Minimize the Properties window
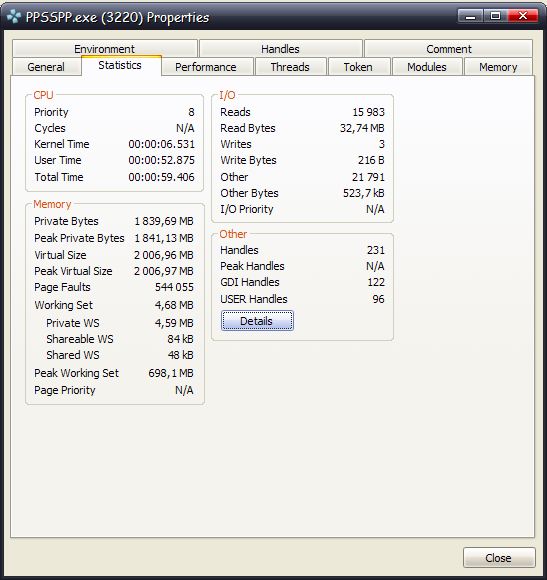 (x=470, y=16)
